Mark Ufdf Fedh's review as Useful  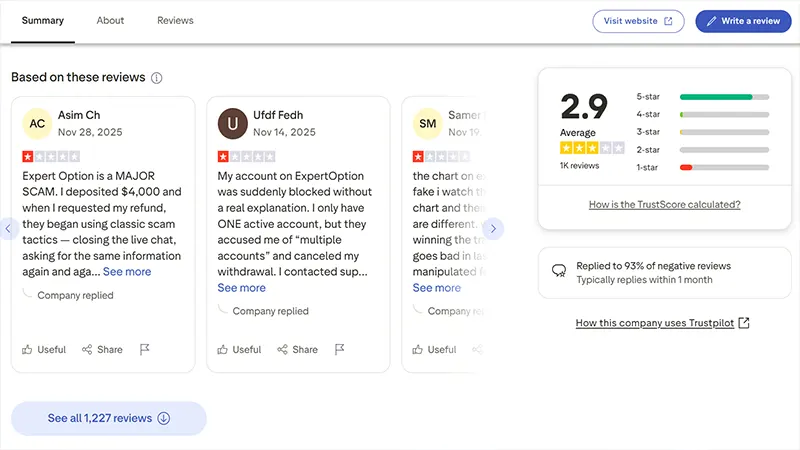pos(239,349)
